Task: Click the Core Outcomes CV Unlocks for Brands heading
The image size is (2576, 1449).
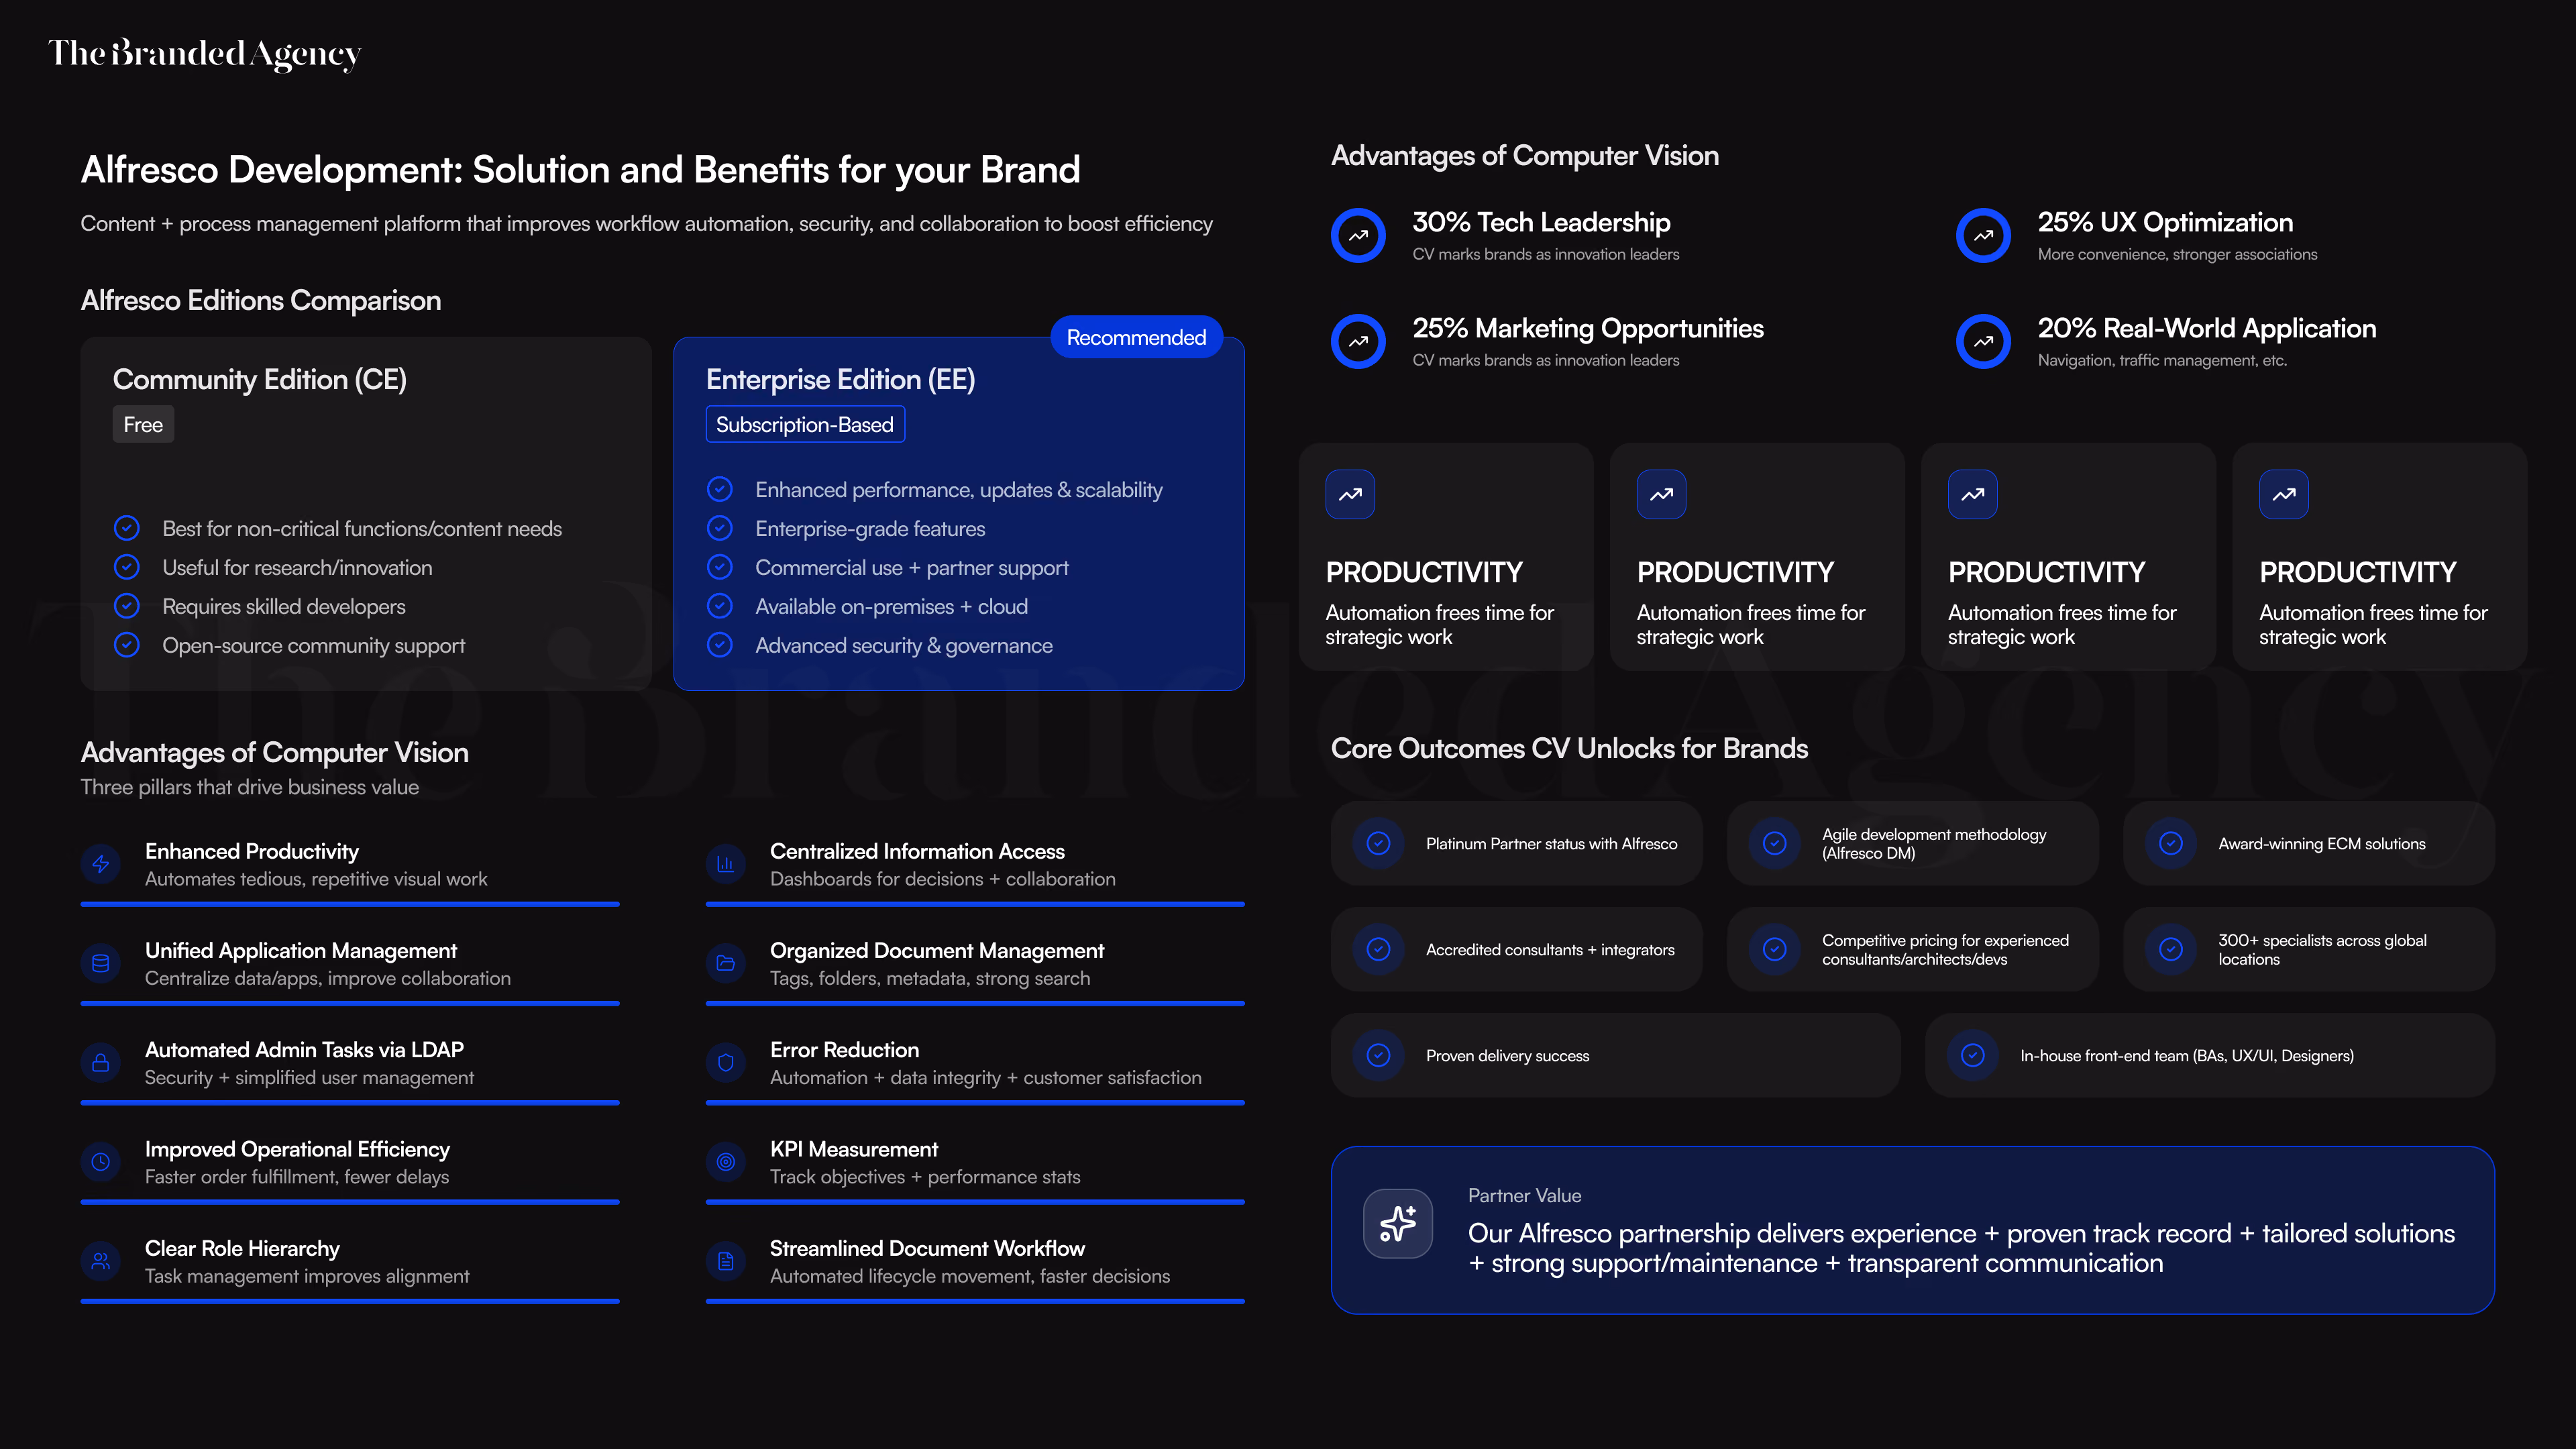Action: (1569, 749)
